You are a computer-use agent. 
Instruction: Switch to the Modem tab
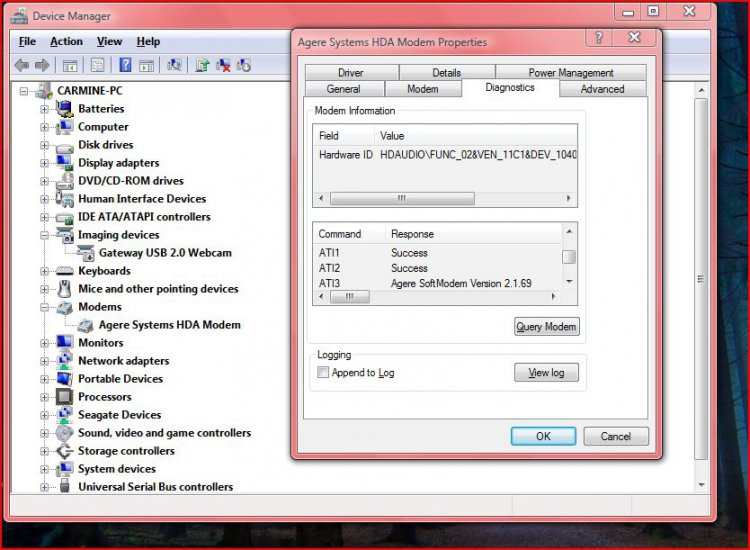tap(423, 89)
